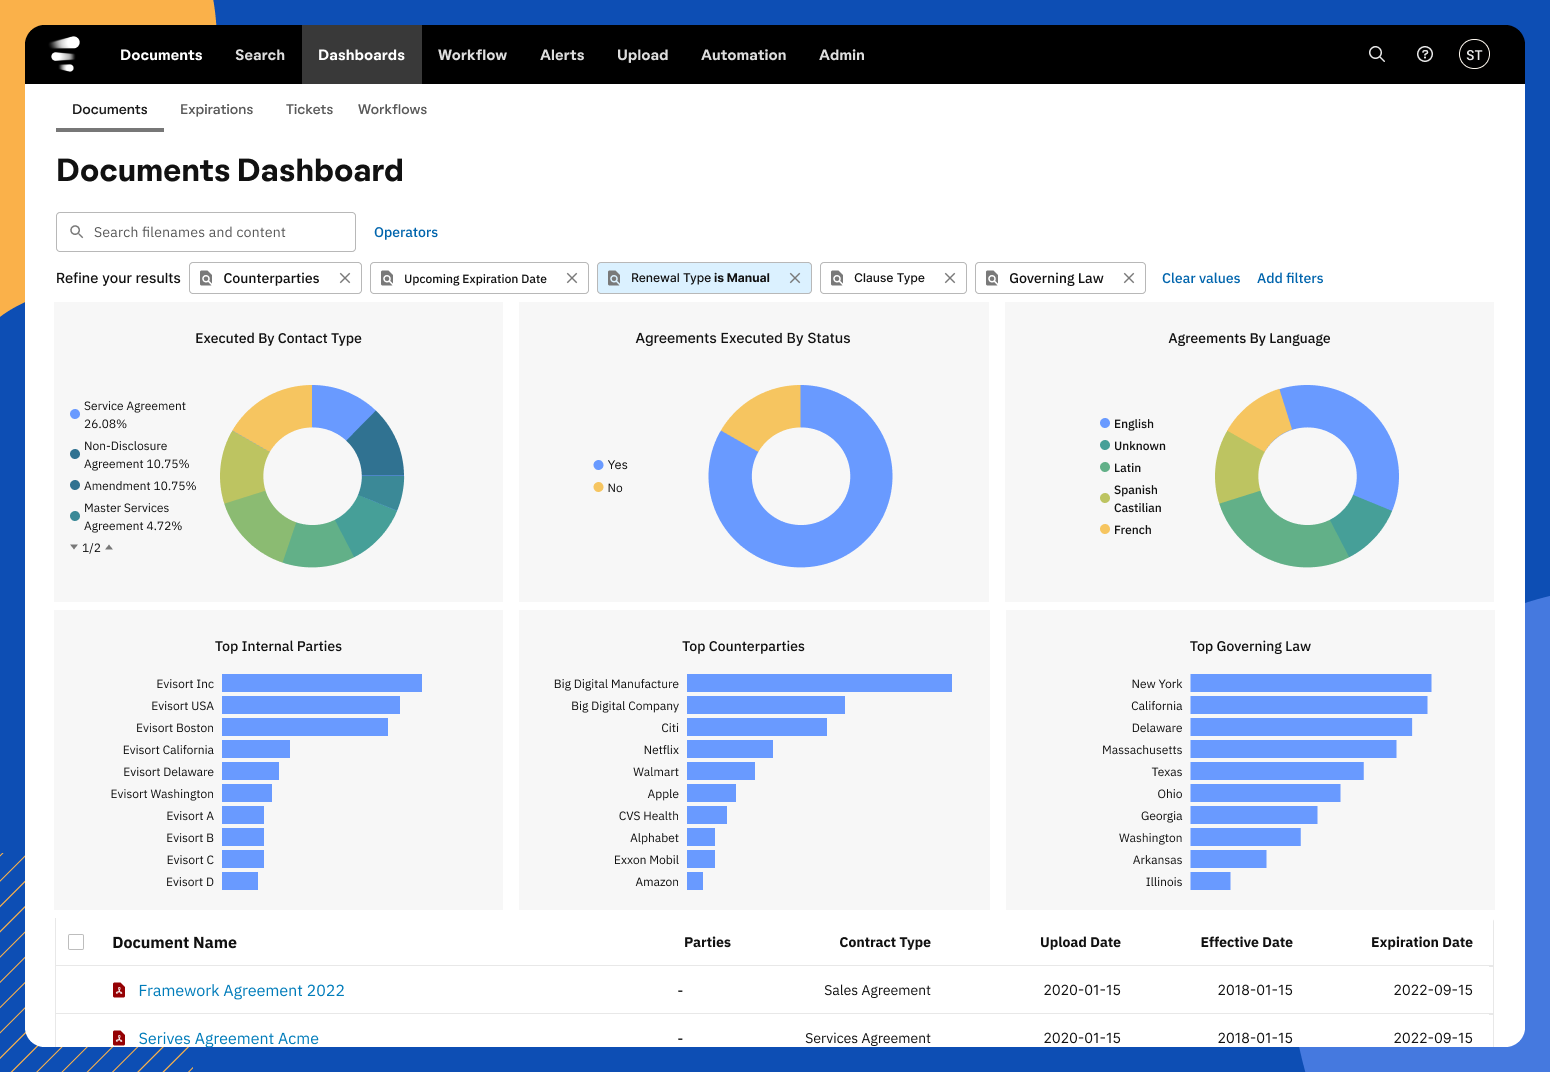Click the ST user avatar
1550x1072 pixels.
click(1474, 54)
